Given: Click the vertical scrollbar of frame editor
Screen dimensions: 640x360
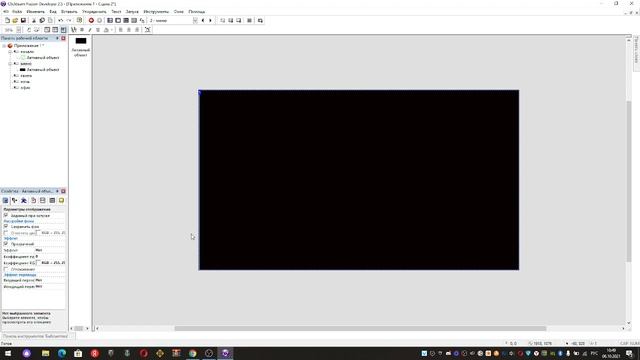Looking at the screenshot, I should click(629, 181).
